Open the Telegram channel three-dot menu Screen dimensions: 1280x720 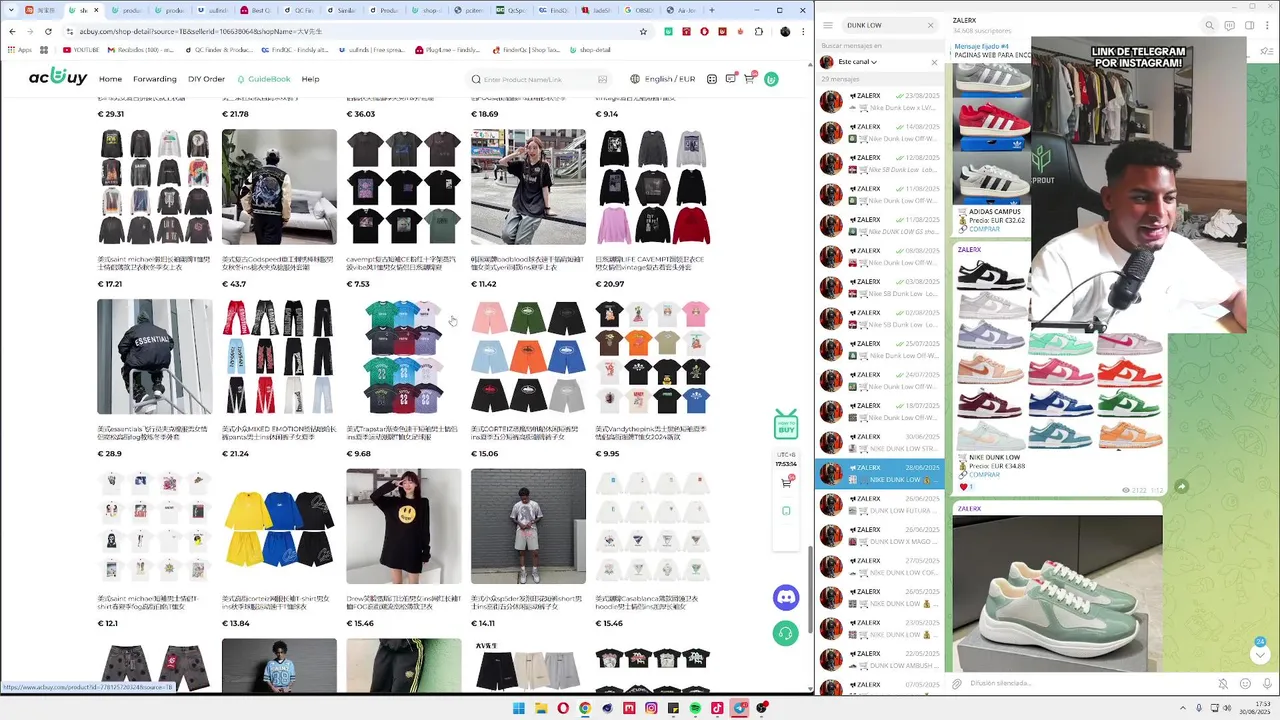[x=1268, y=25]
